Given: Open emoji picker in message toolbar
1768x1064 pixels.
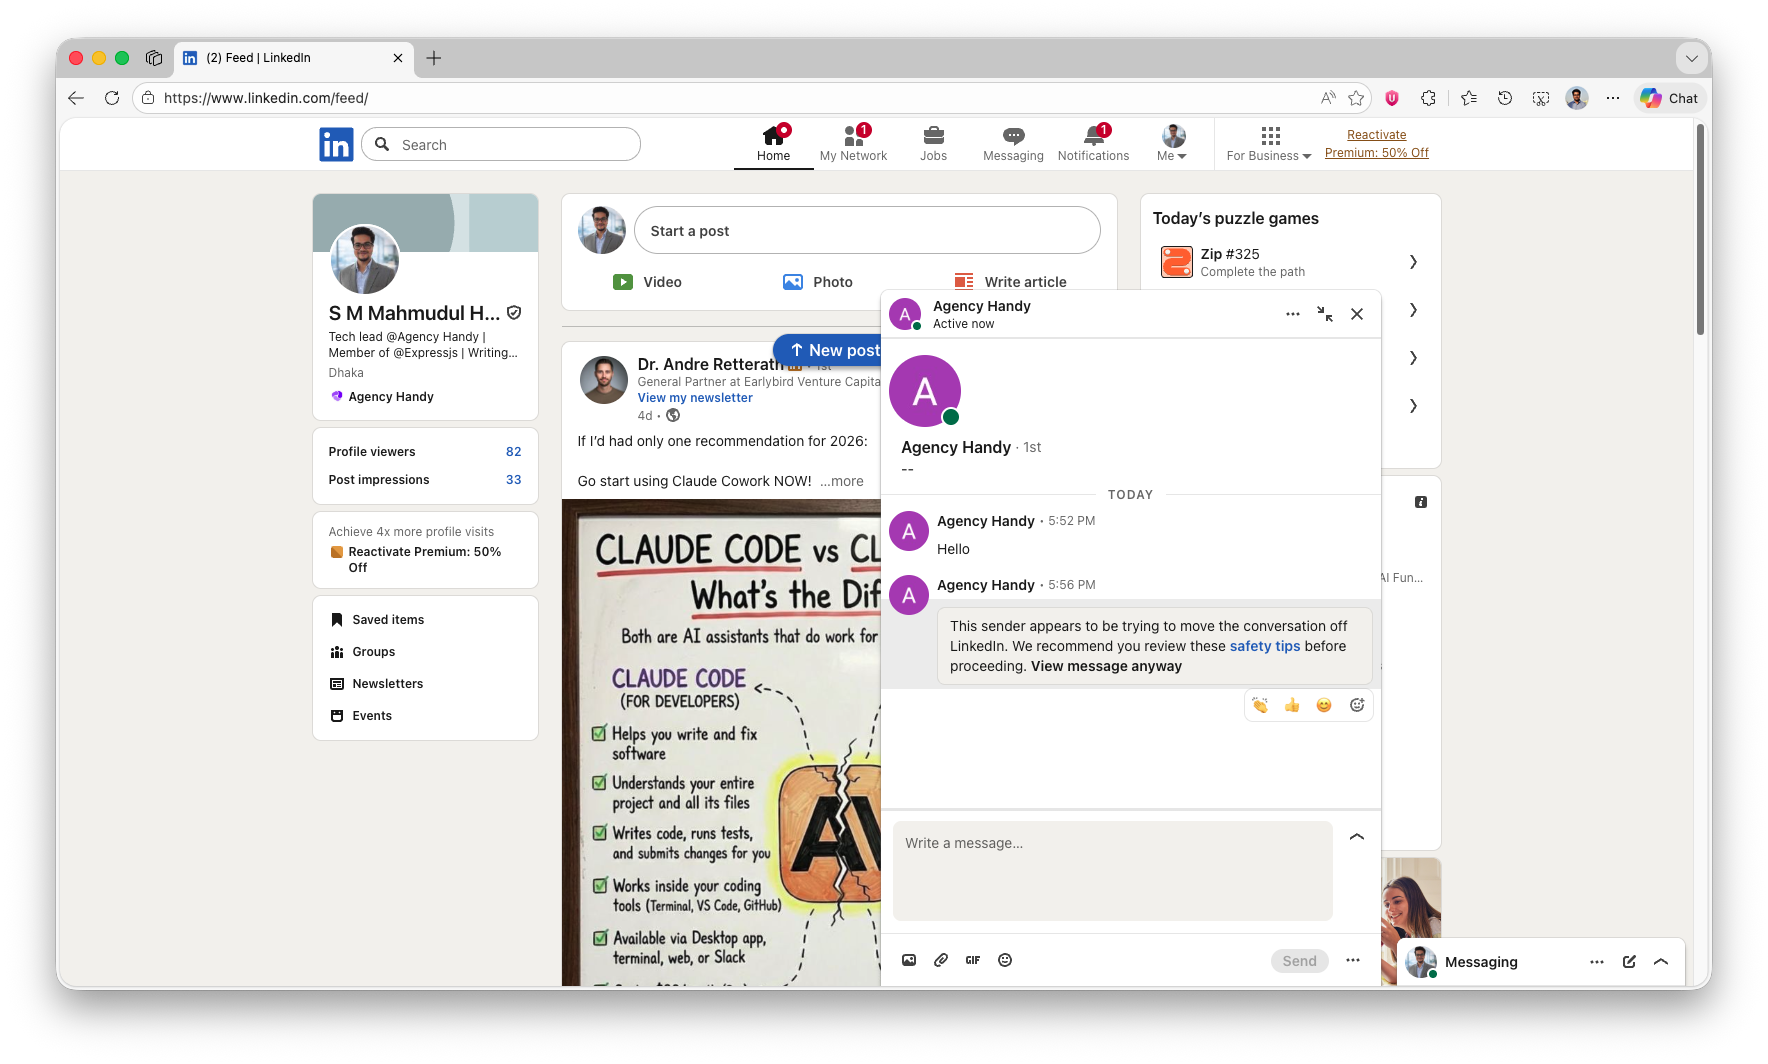Looking at the screenshot, I should tap(1005, 960).
